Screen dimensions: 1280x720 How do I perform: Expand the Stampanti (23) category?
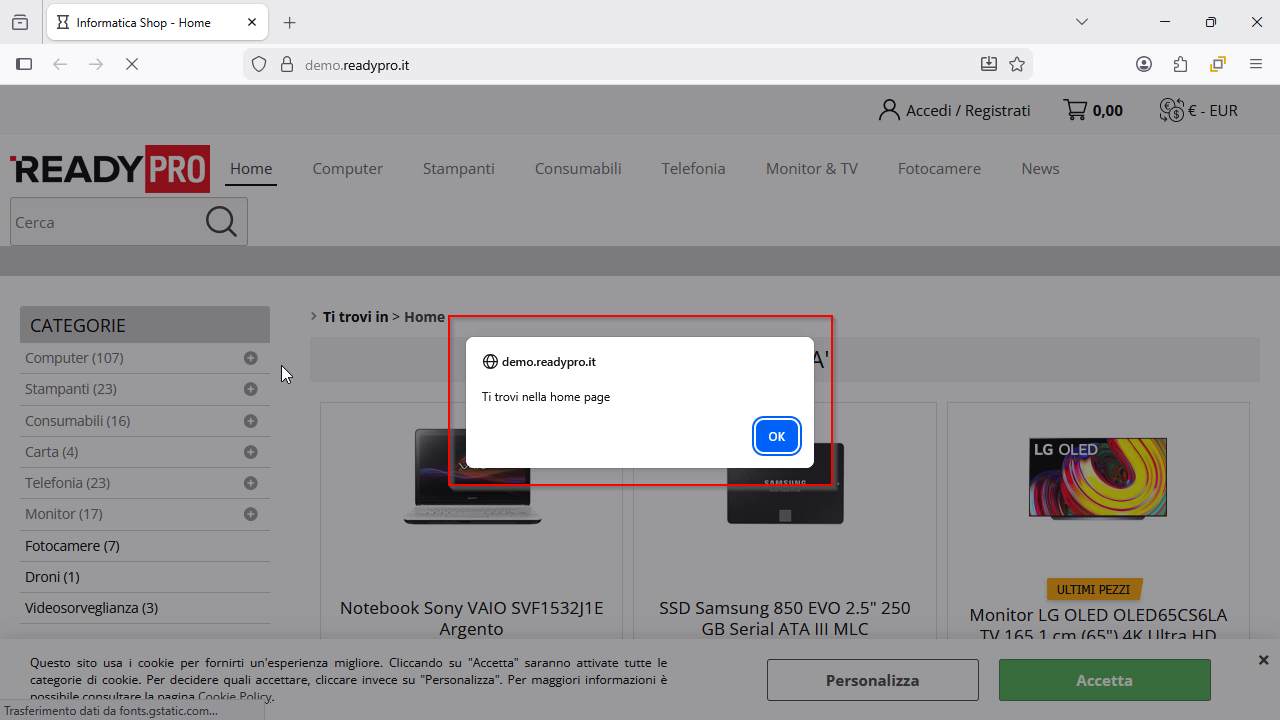[250, 389]
